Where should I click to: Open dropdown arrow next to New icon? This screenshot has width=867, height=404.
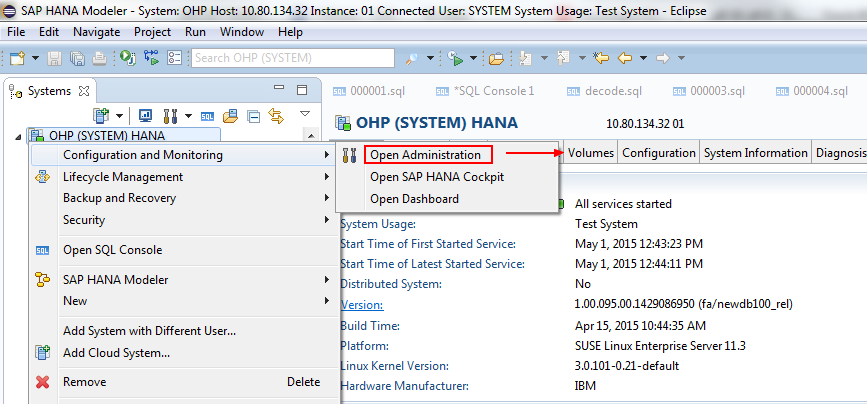33,58
